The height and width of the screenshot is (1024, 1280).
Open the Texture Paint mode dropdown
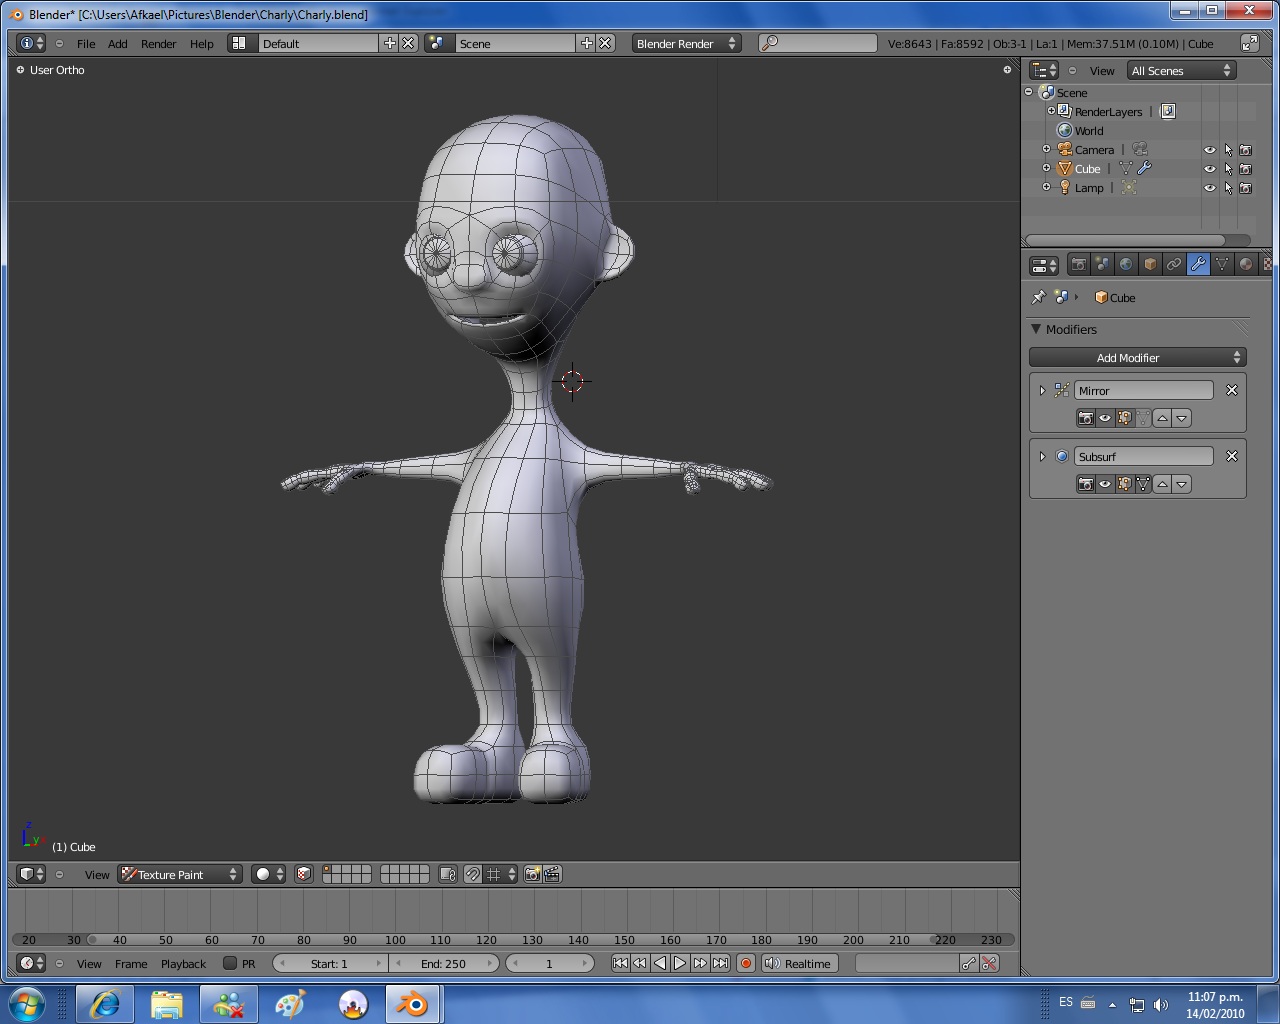(x=180, y=875)
